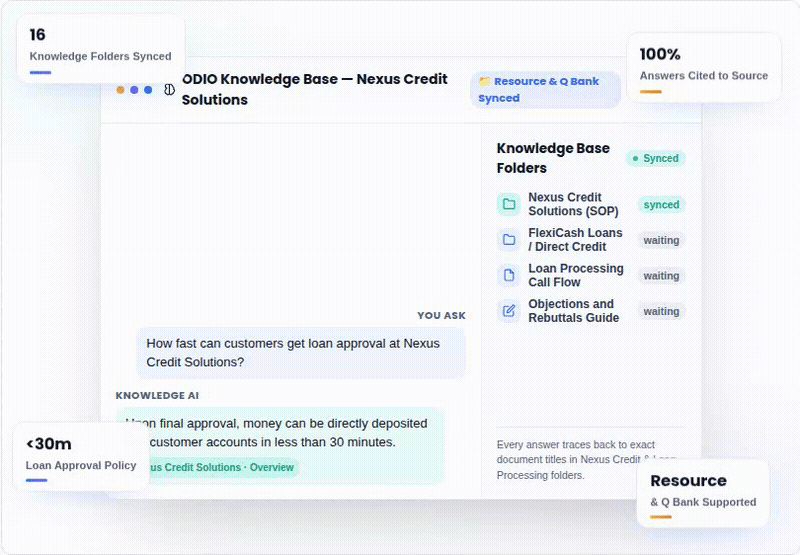Click the Resource & Q Bank Supported card

coord(703,494)
